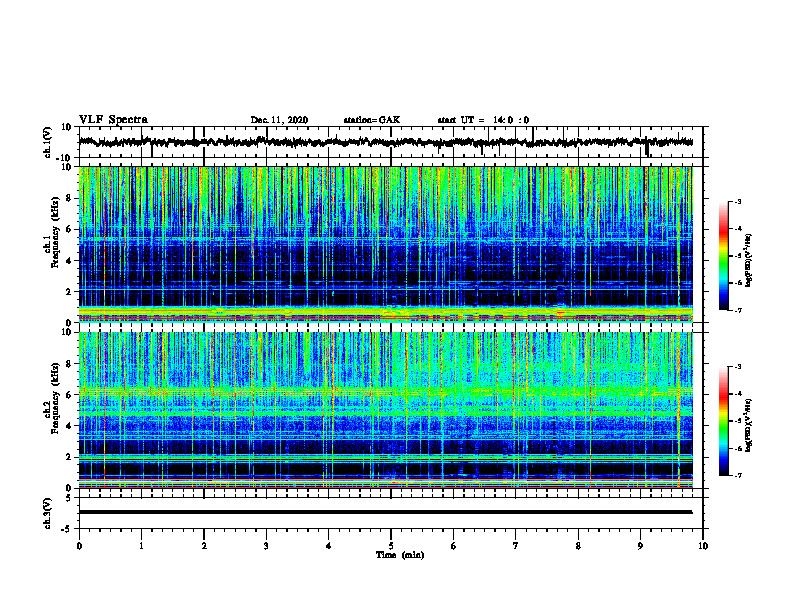Image resolution: width=792 pixels, height=612 pixels.
Task: Click the "station=GAK" label
Action: (372, 120)
